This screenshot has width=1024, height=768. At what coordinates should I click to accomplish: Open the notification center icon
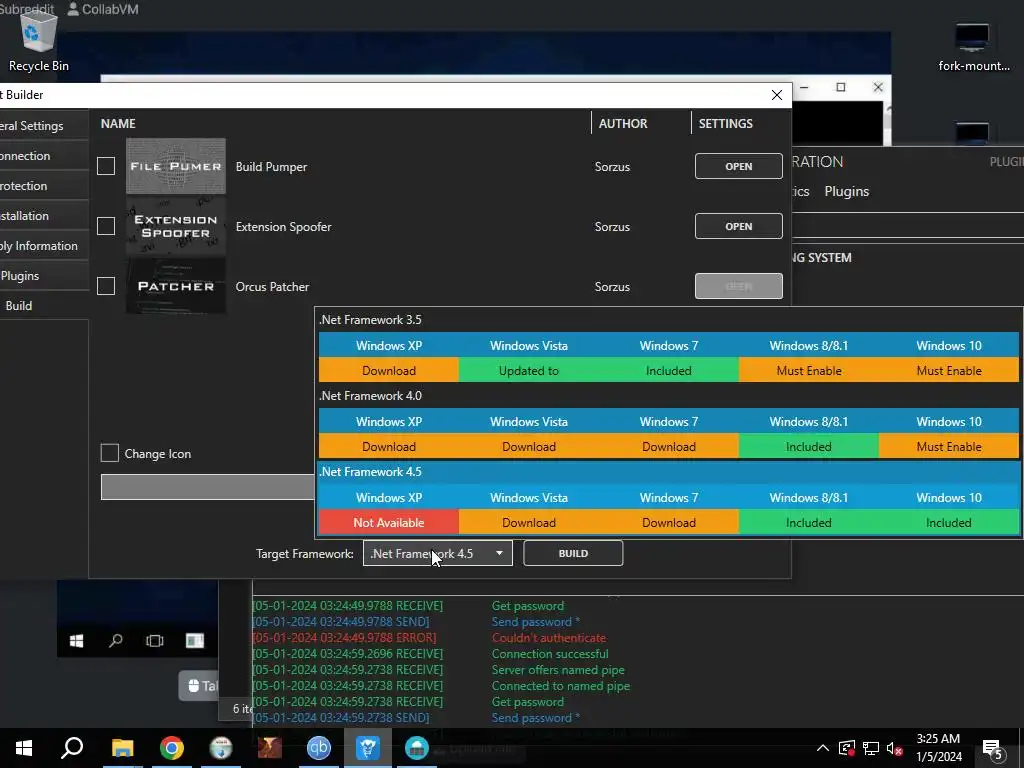point(993,749)
